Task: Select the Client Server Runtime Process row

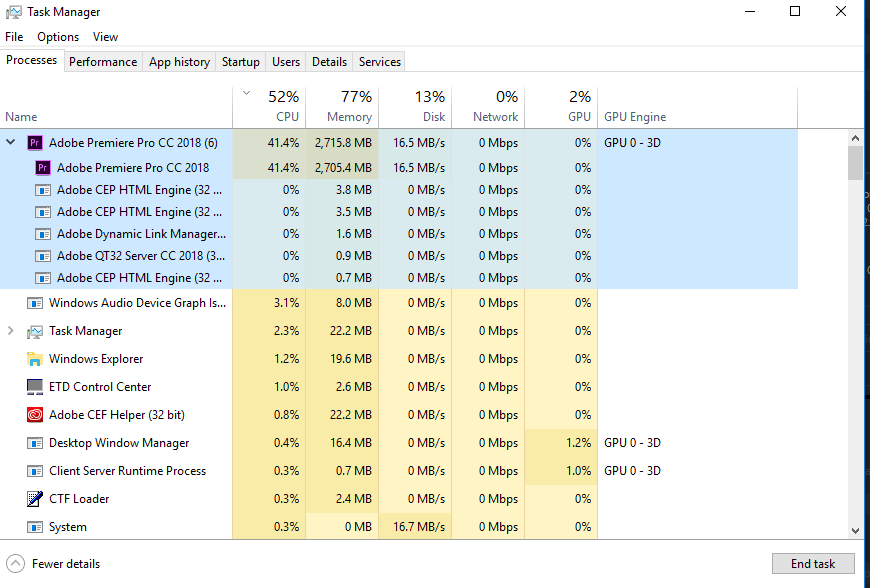Action: click(x=127, y=471)
